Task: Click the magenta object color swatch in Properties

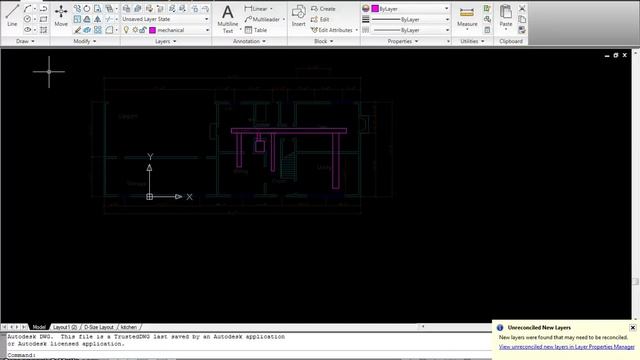Action: [375, 8]
